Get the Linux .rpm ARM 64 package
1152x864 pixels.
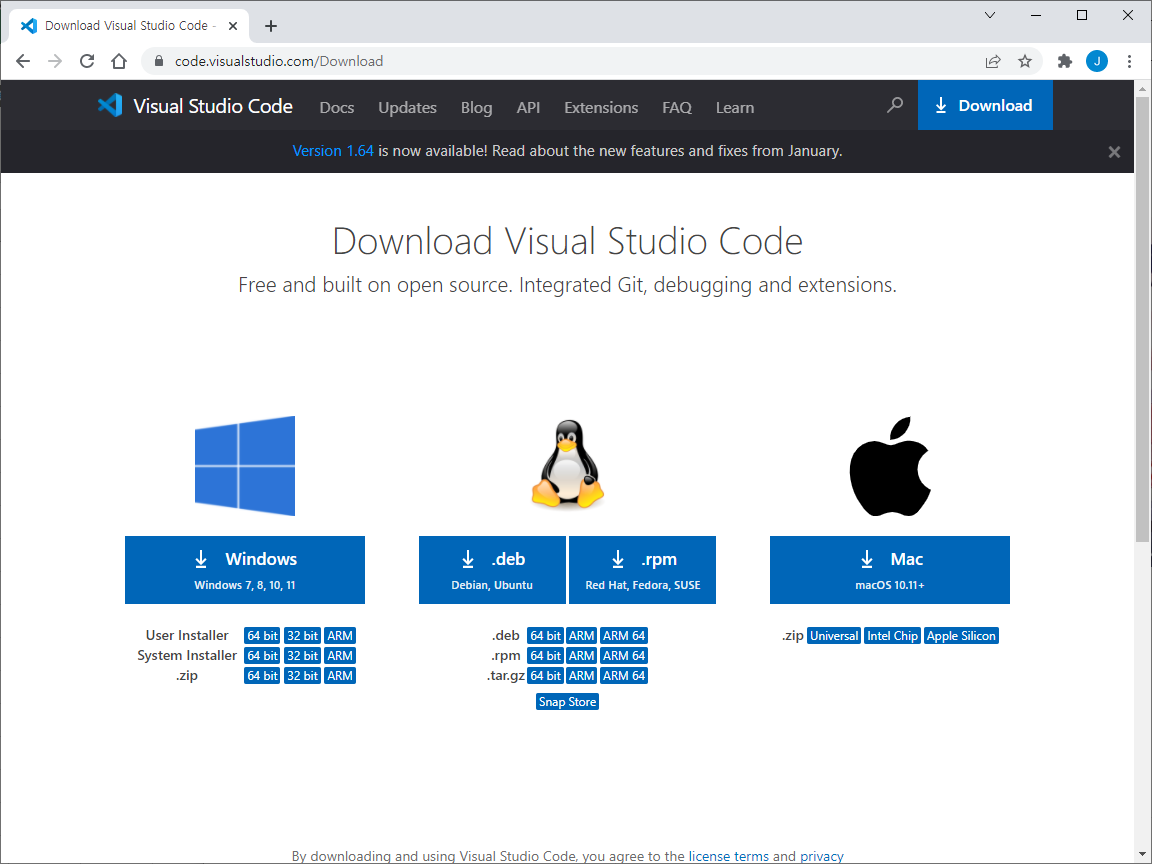coord(624,655)
